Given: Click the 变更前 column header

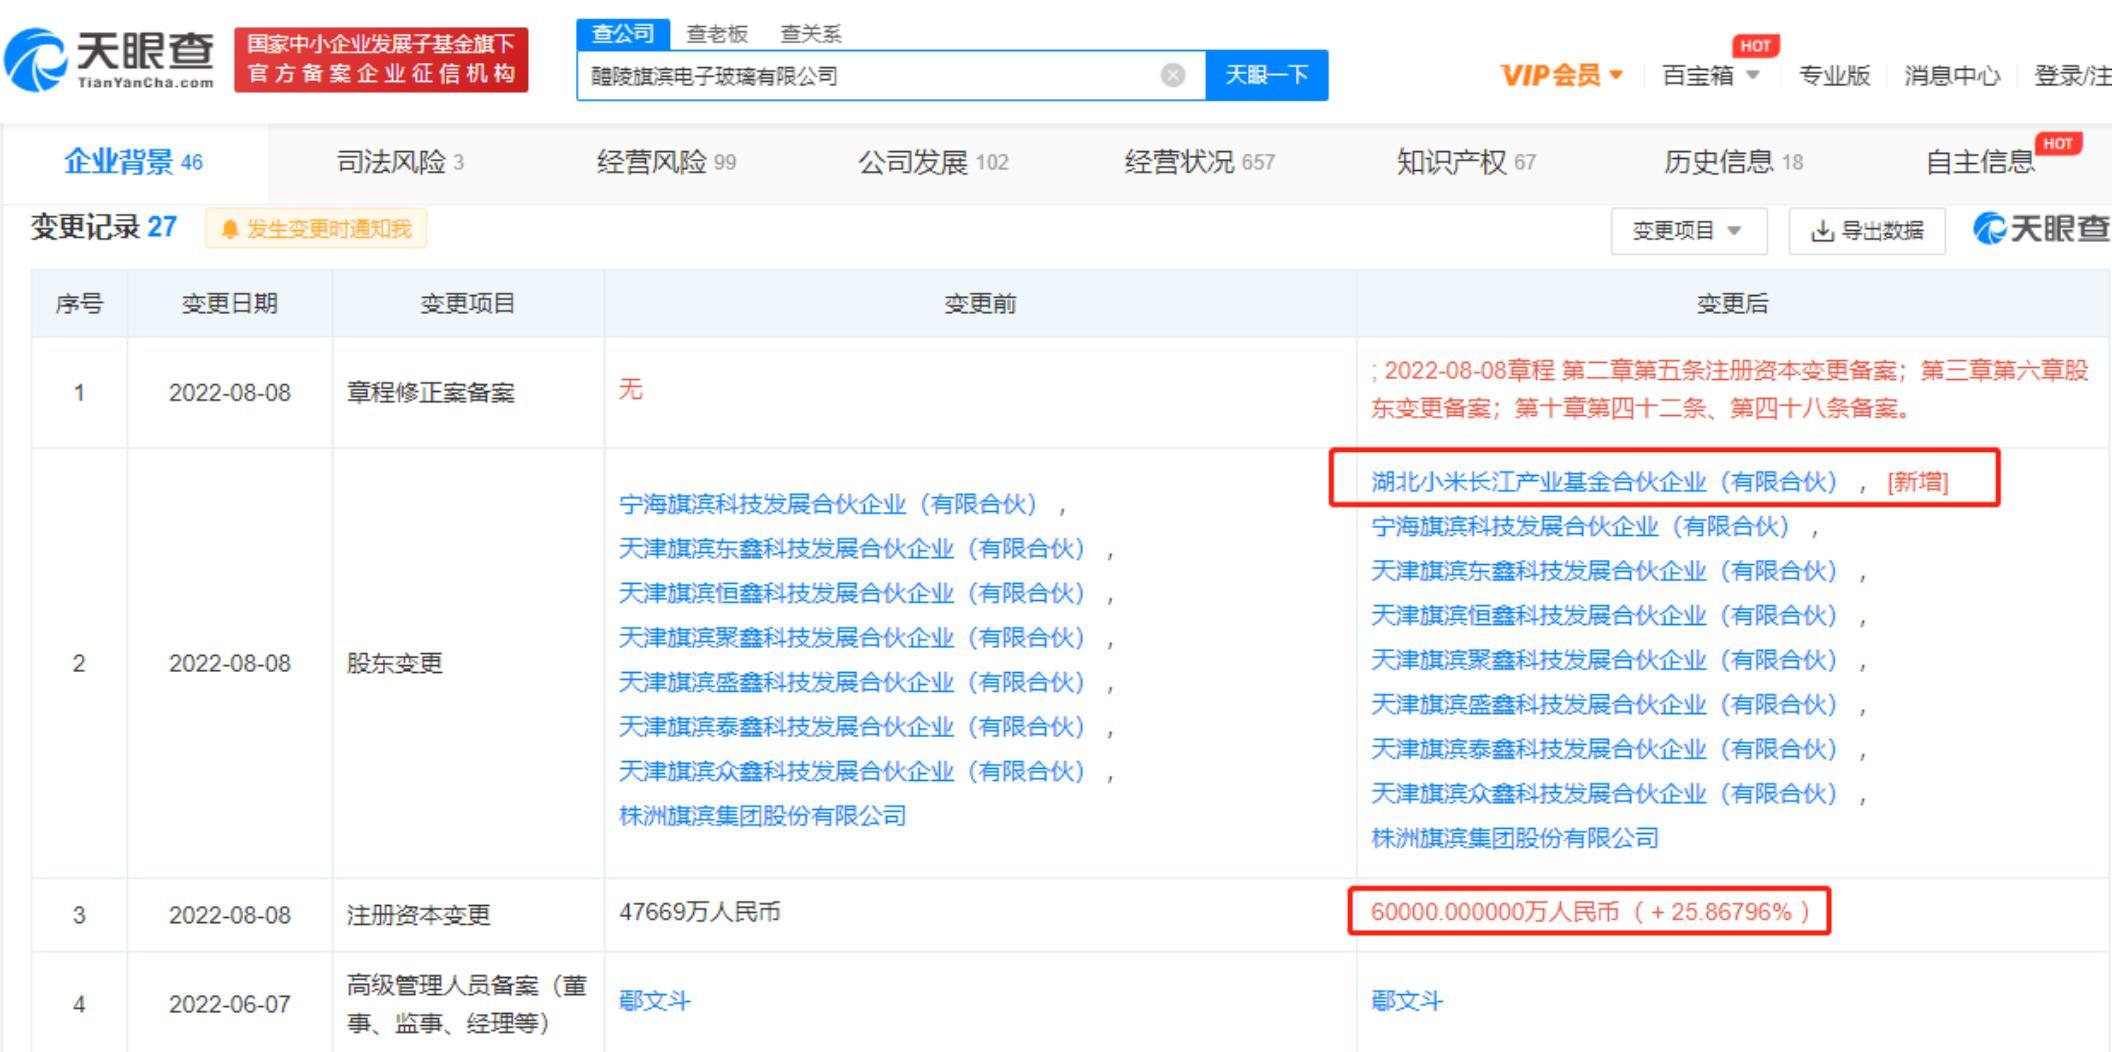Looking at the screenshot, I should click(980, 304).
